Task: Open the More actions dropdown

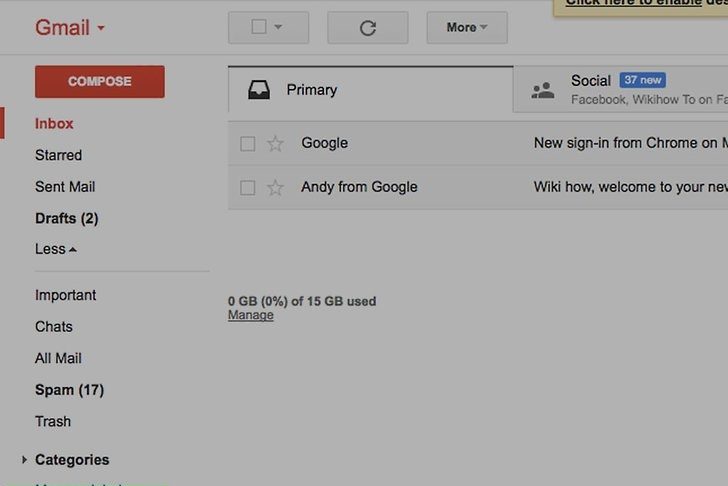Action: [467, 28]
